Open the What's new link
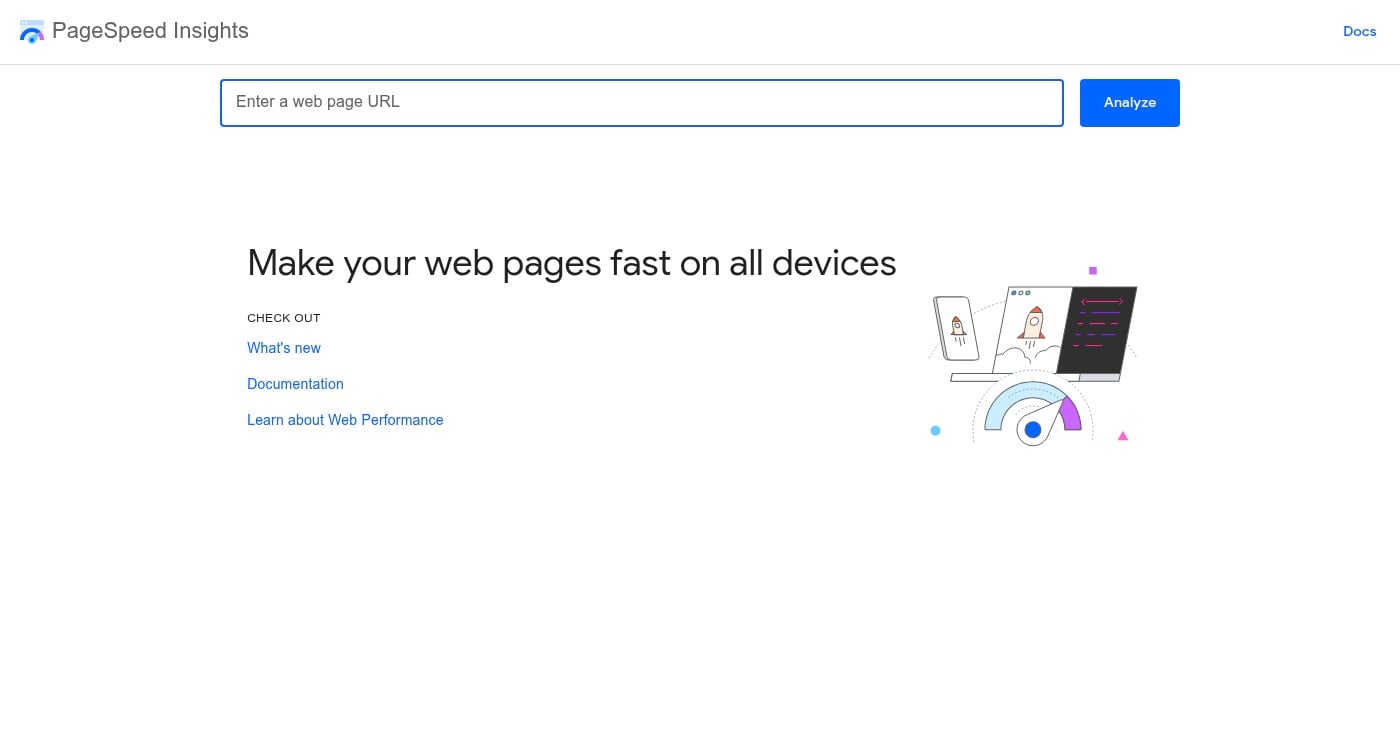The width and height of the screenshot is (1400, 735). pos(284,348)
